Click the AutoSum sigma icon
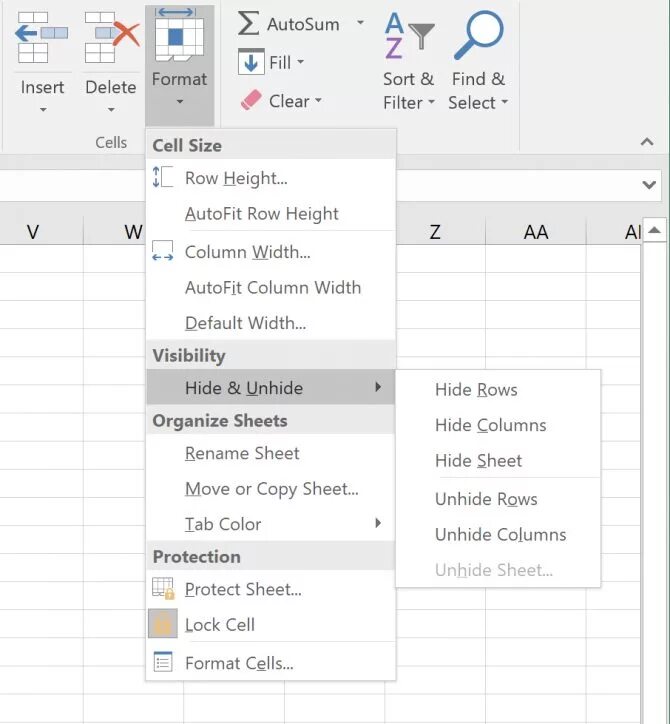The width and height of the screenshot is (670, 724). 250,23
